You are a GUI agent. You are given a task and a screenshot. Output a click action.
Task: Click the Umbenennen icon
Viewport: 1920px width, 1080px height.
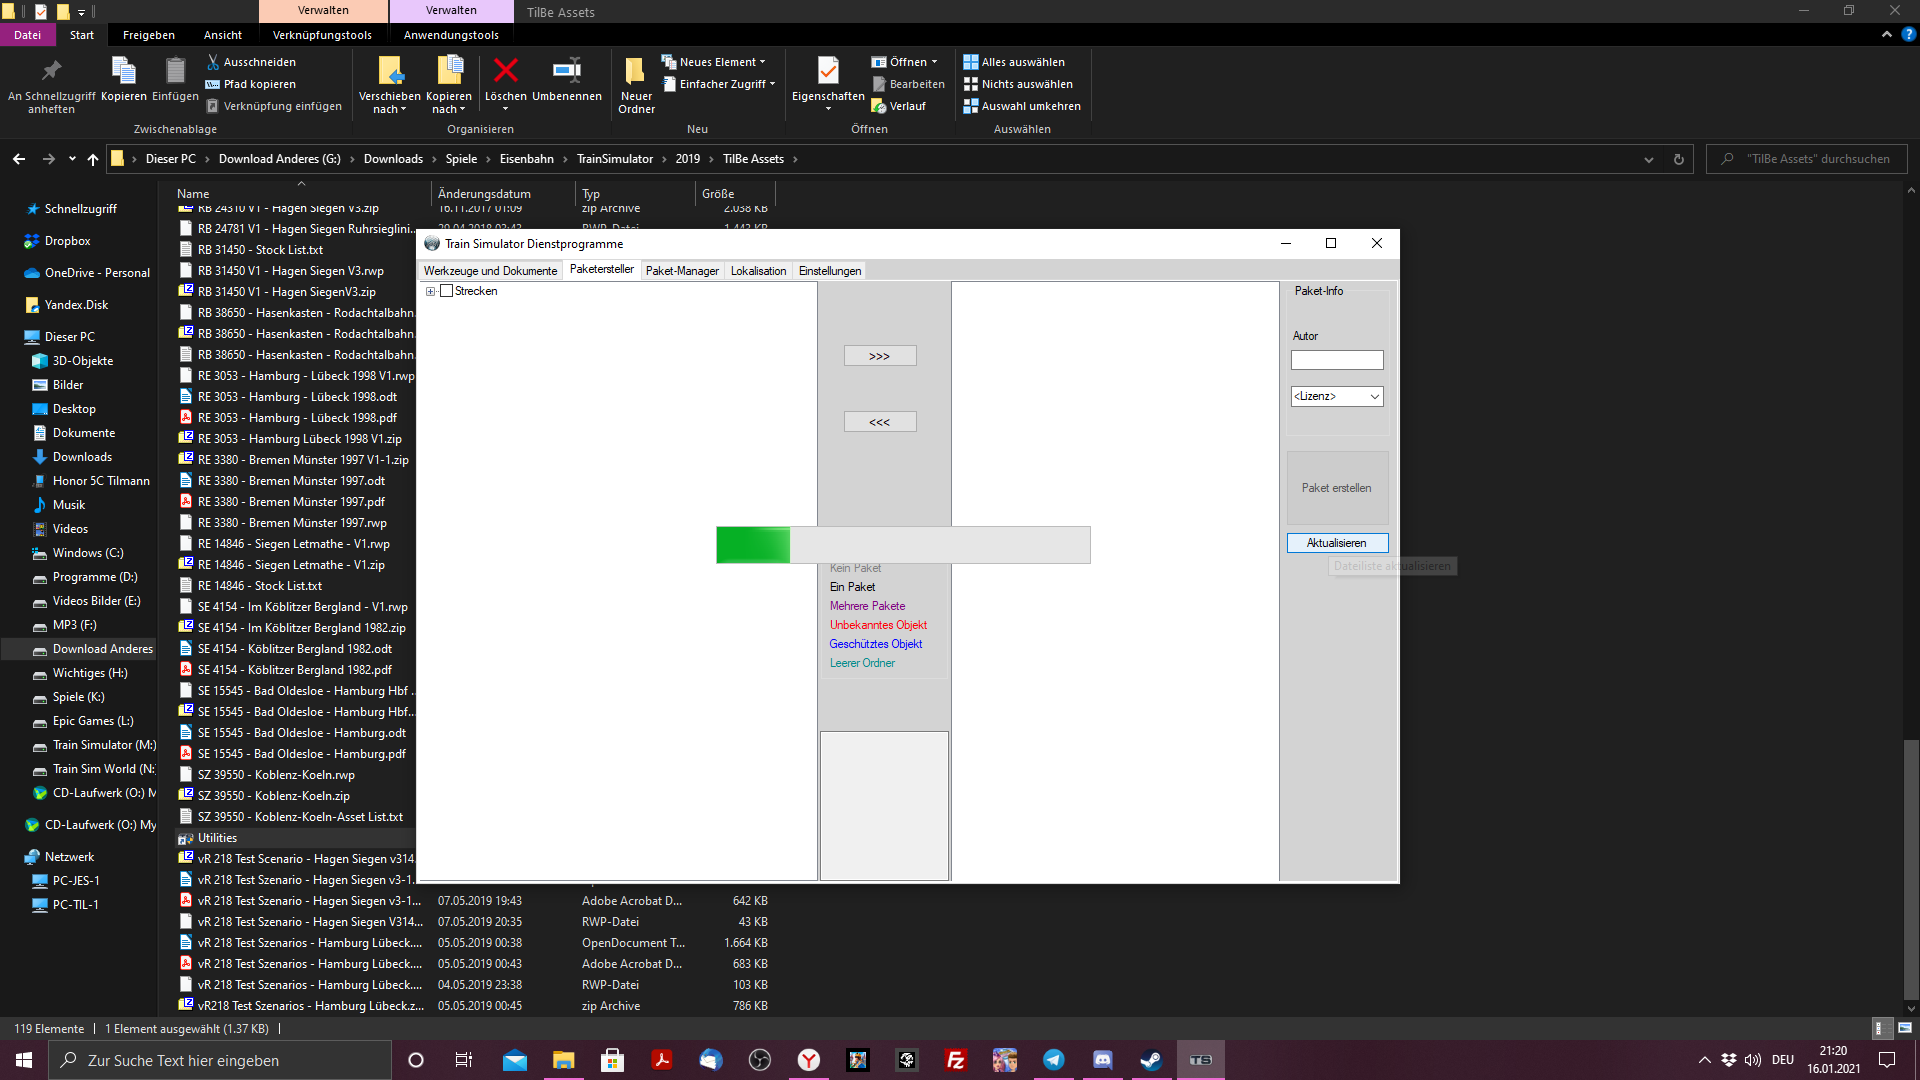tap(567, 70)
